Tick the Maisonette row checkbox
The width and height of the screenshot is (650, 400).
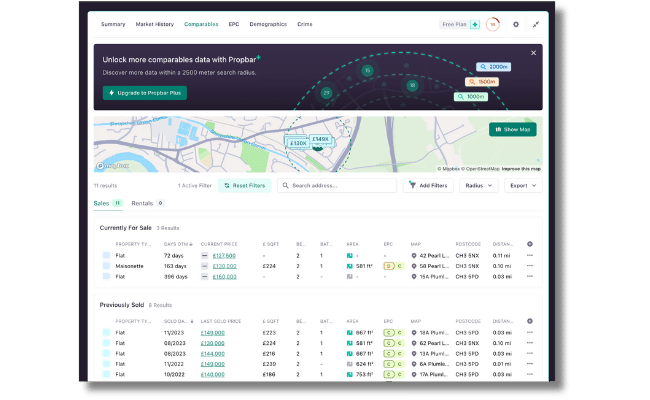point(107,266)
